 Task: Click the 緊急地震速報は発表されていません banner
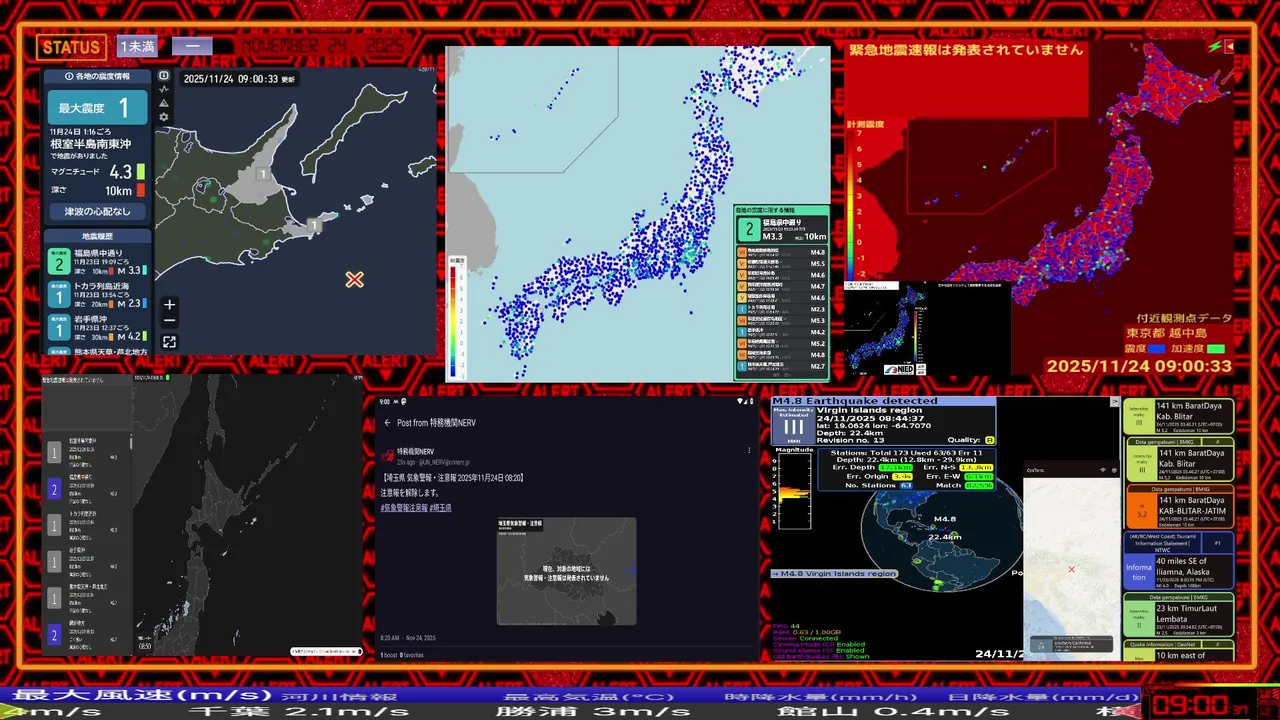point(966,49)
